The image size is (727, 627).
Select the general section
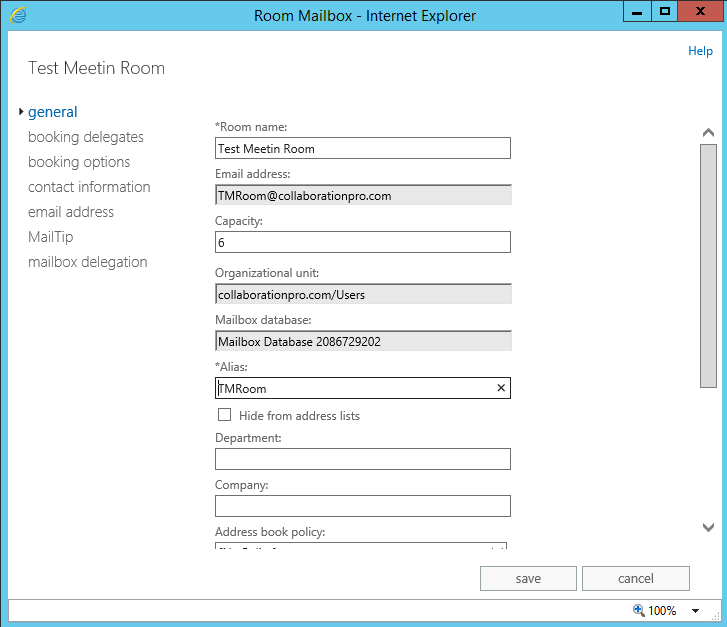click(52, 112)
